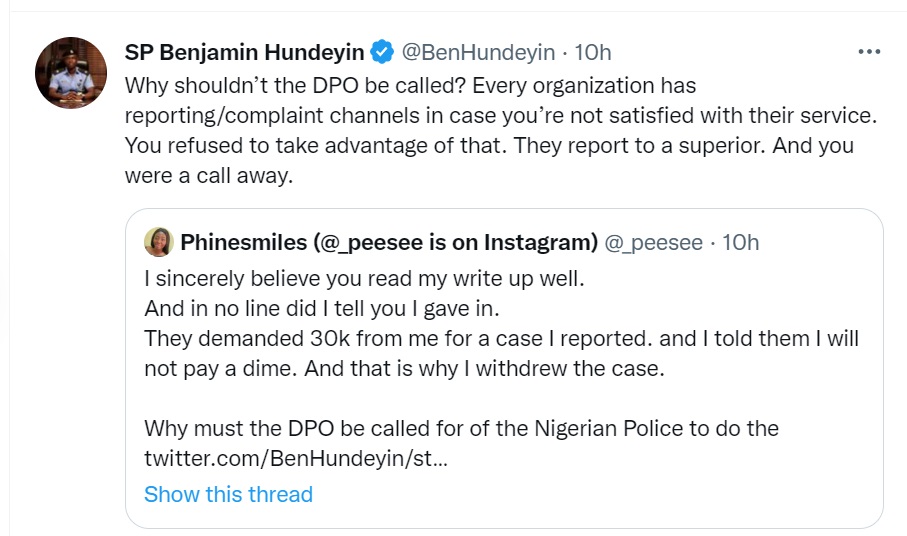Click the line 'You refused to take advantage'
Viewport: 907px width, 536px height.
point(310,145)
